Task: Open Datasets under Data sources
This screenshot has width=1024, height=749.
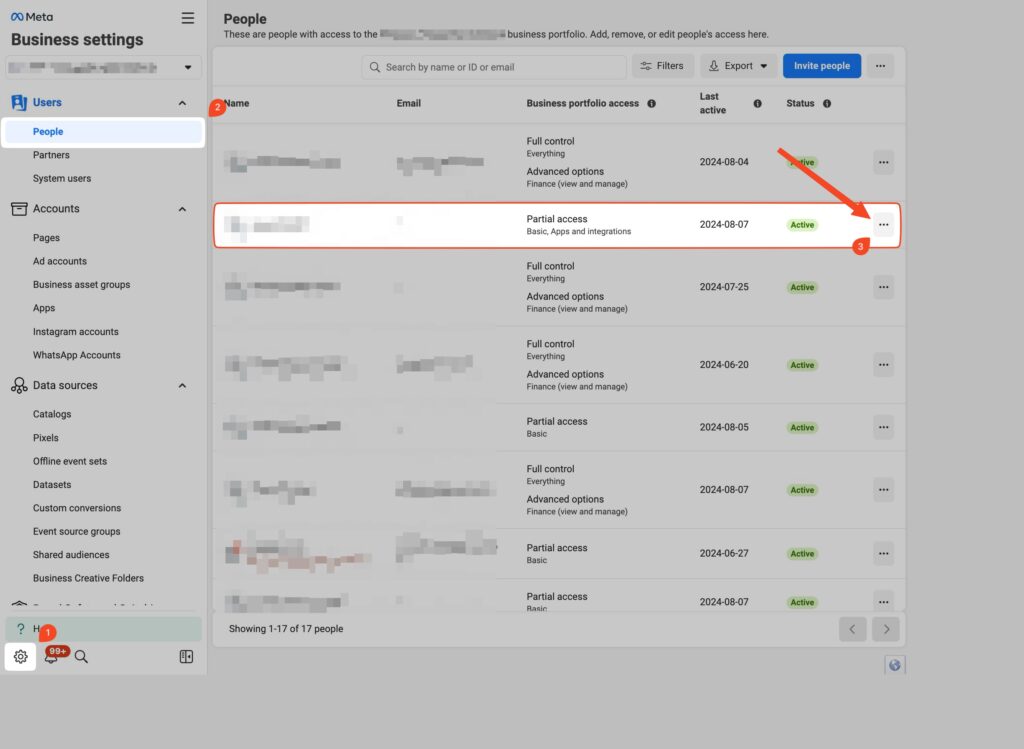Action: [52, 485]
